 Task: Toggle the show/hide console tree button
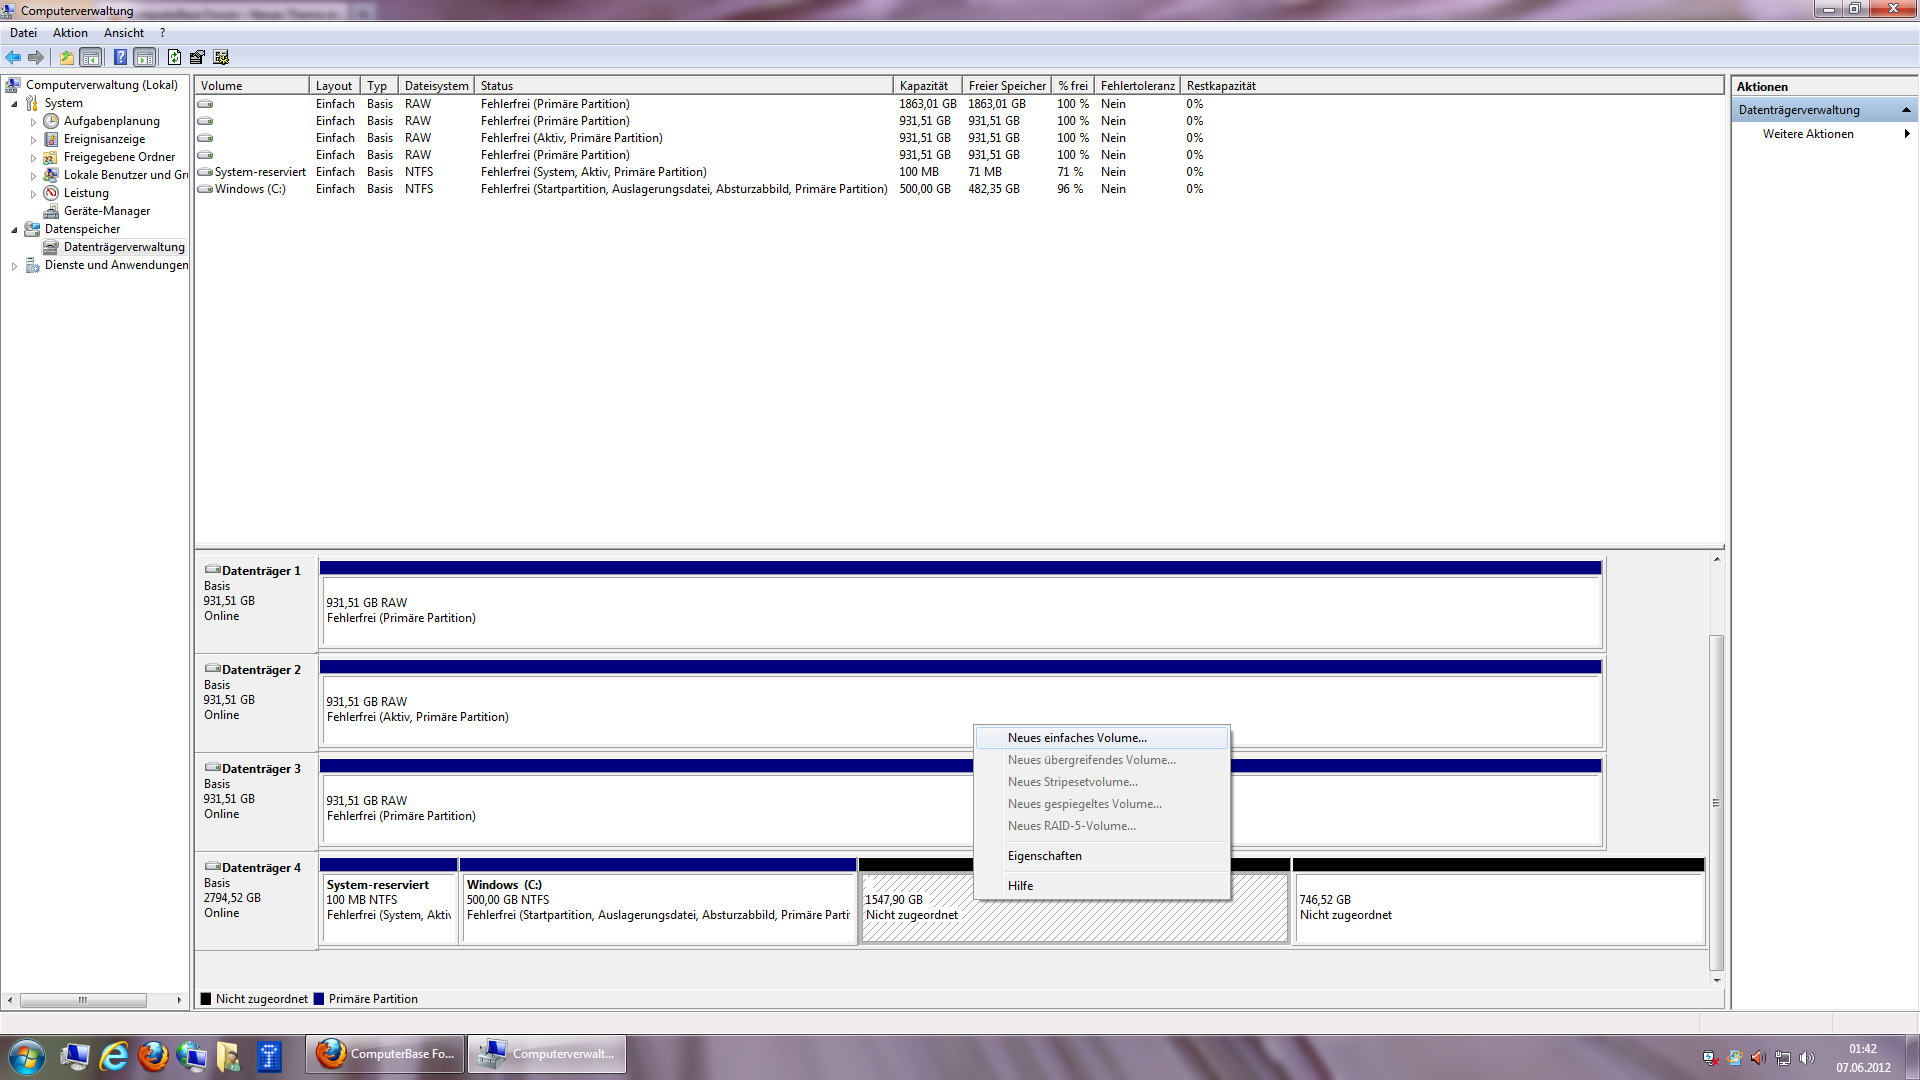[x=91, y=57]
